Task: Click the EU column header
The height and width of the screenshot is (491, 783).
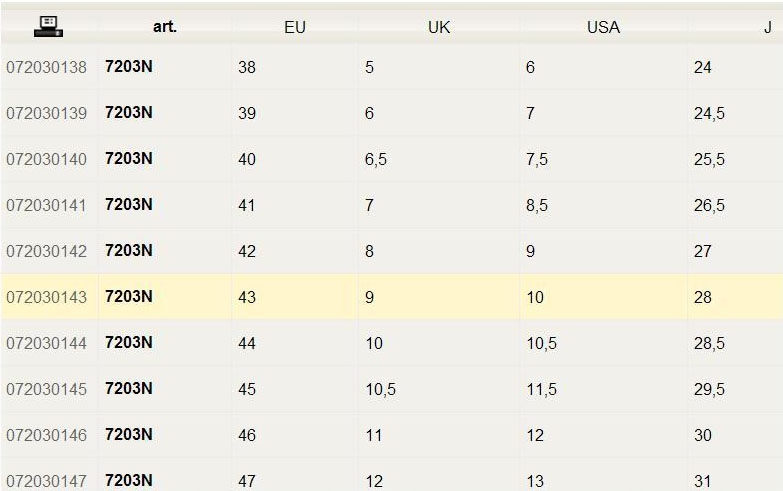Action: 295,27
